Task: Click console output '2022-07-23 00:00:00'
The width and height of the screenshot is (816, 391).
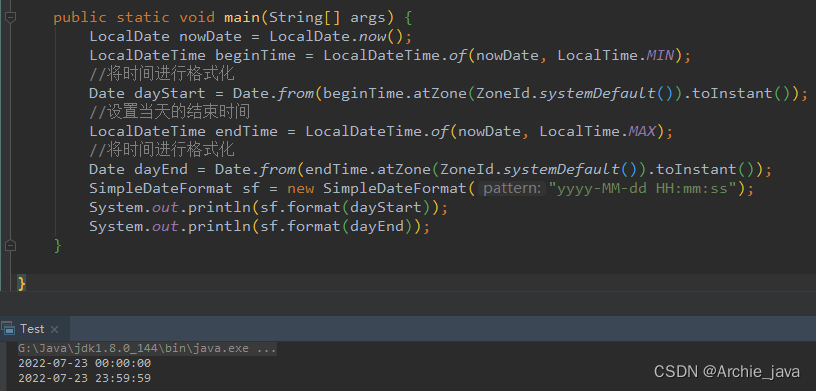Action: pos(84,363)
